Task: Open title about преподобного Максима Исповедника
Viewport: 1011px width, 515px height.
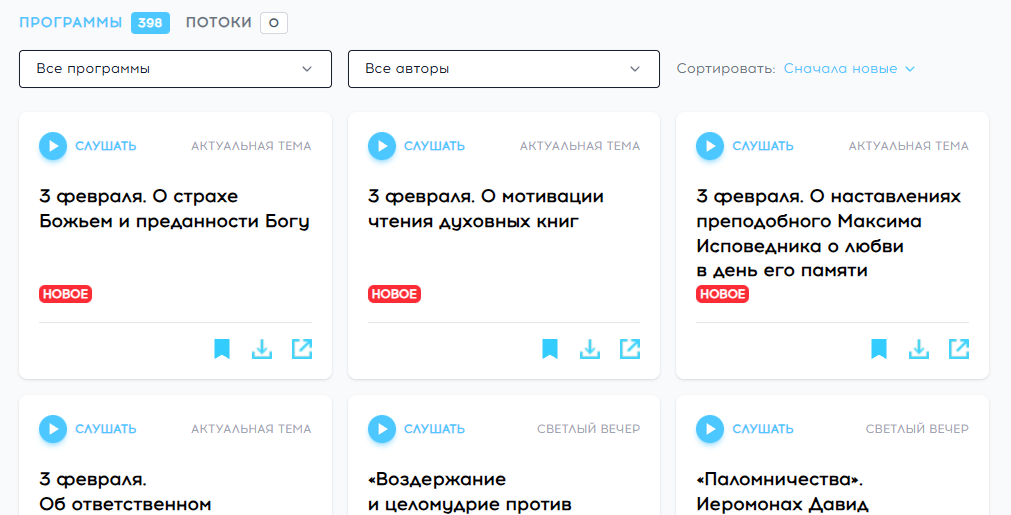Action: click(x=829, y=233)
